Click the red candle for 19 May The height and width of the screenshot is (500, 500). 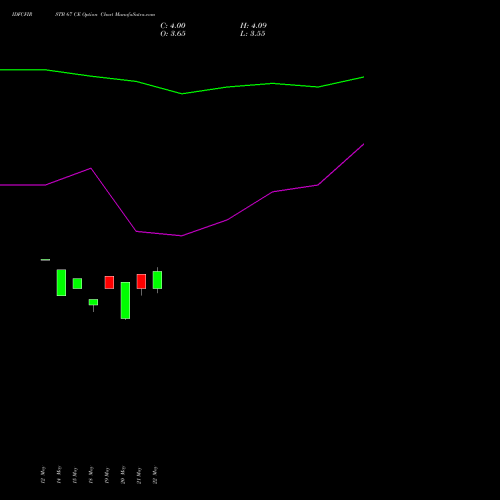tap(109, 282)
